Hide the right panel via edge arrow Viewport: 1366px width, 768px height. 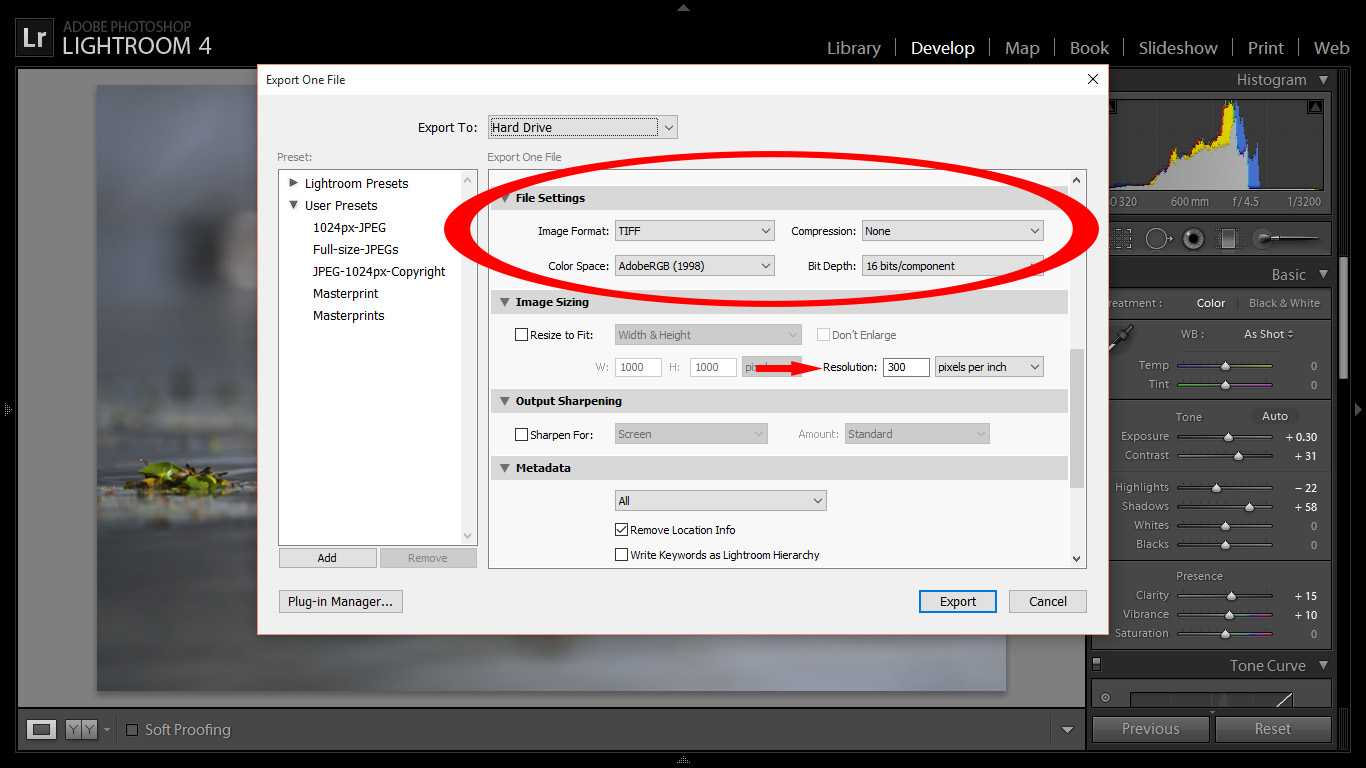pos(1358,409)
